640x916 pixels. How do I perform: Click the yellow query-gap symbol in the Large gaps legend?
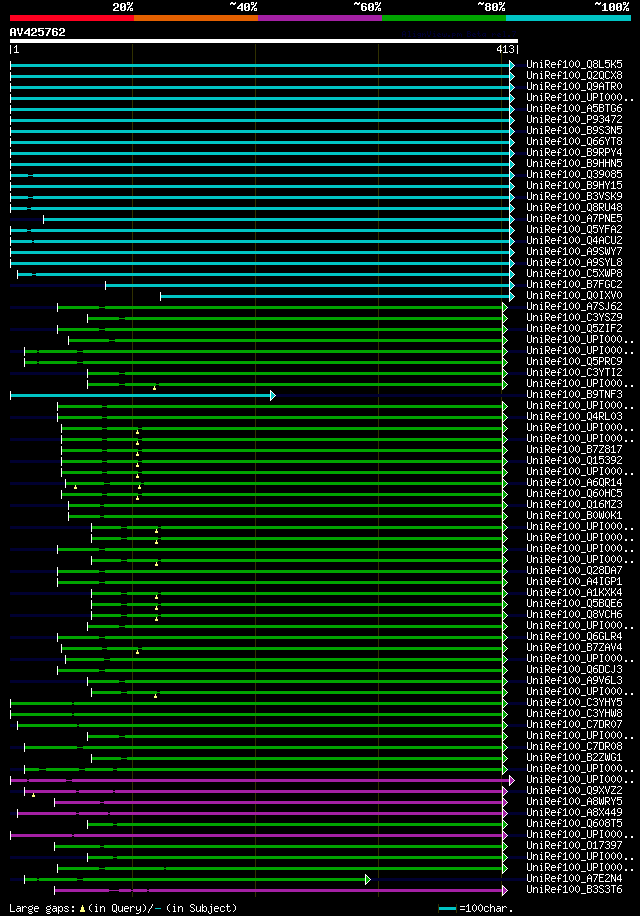point(82,908)
